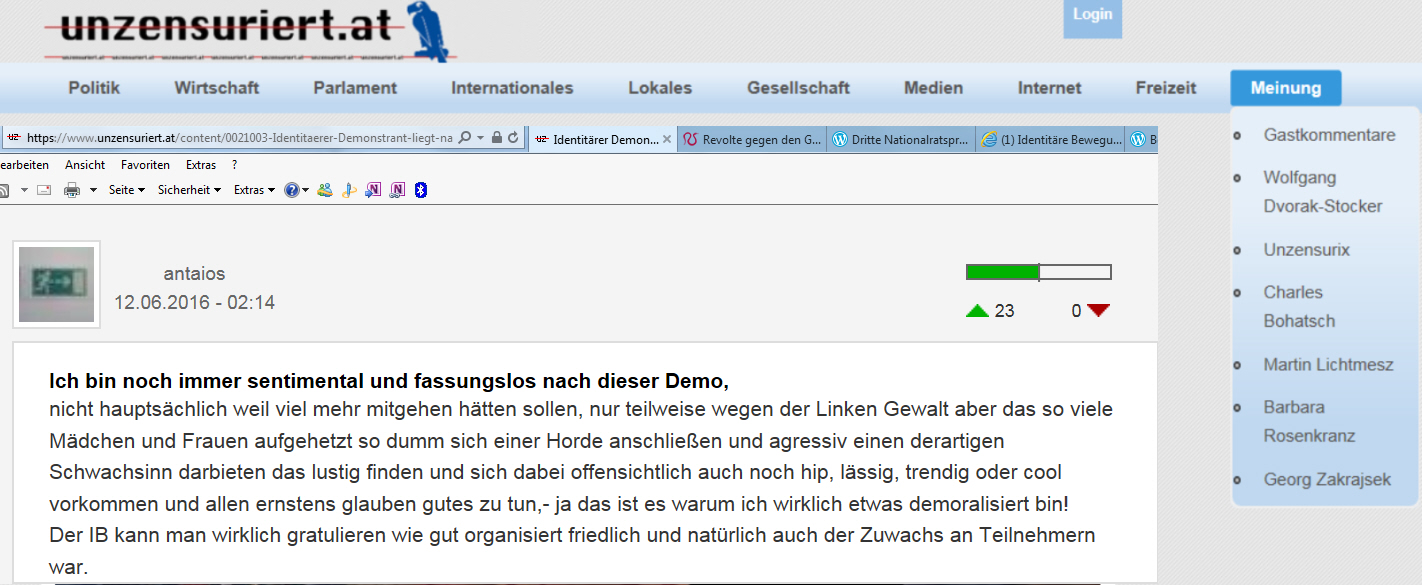Click the padlock security icon in address bar

pyautogui.click(x=497, y=138)
